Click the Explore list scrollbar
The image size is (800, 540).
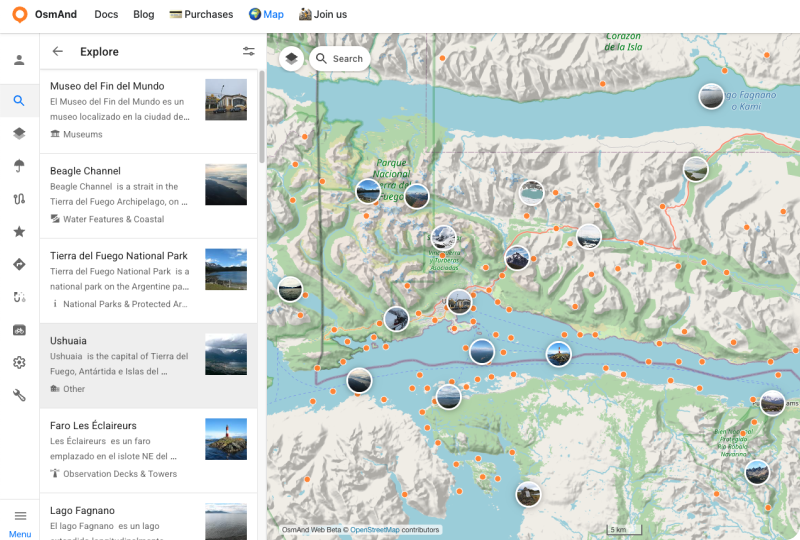coord(262,115)
